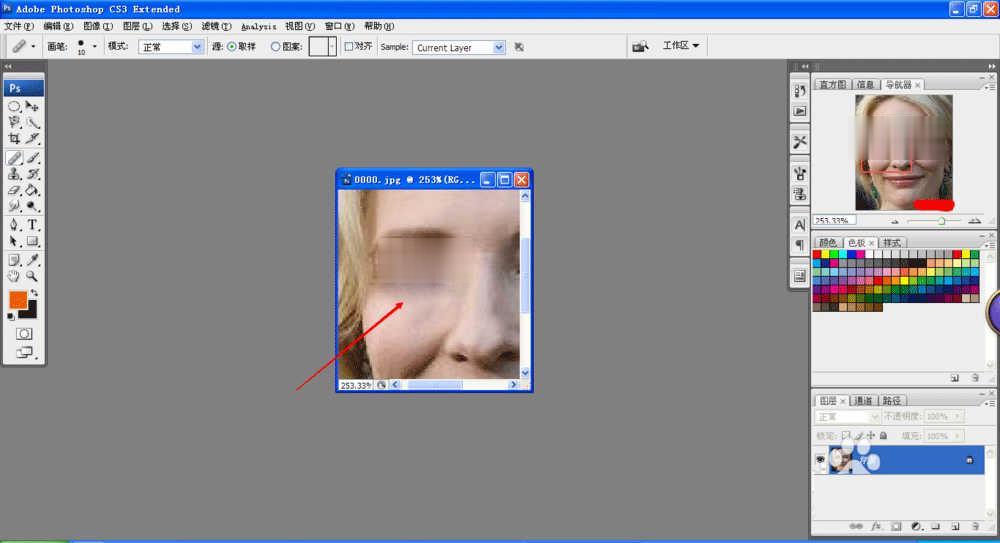Switch to the 直方图 tab
The height and width of the screenshot is (543, 1000).
832,85
